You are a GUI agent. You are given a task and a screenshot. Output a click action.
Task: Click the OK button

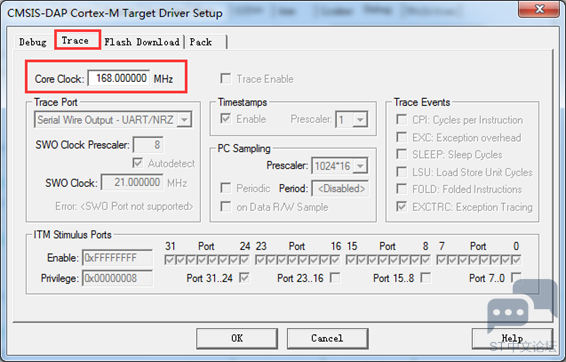coord(237,338)
